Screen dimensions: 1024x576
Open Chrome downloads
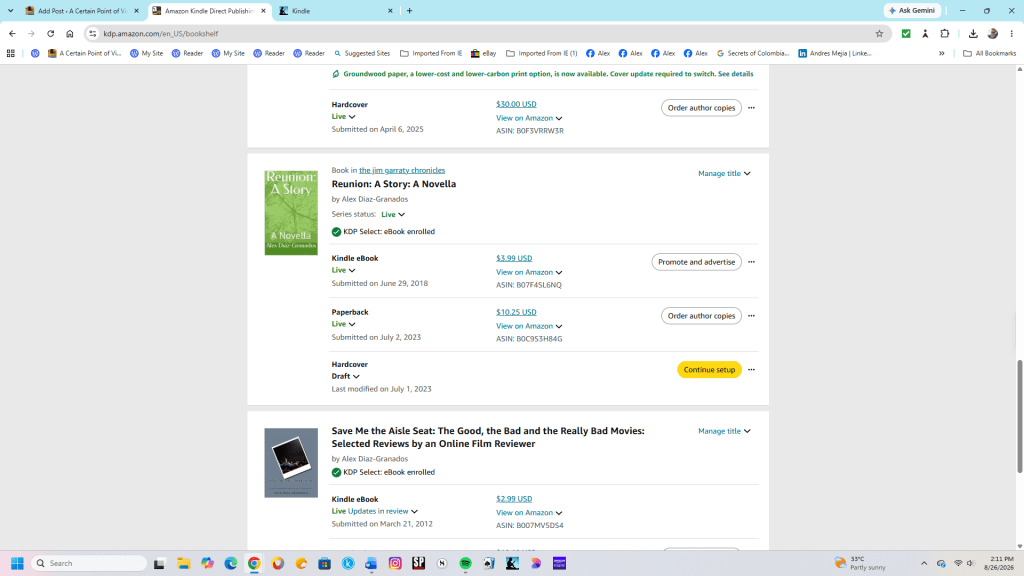[973, 33]
